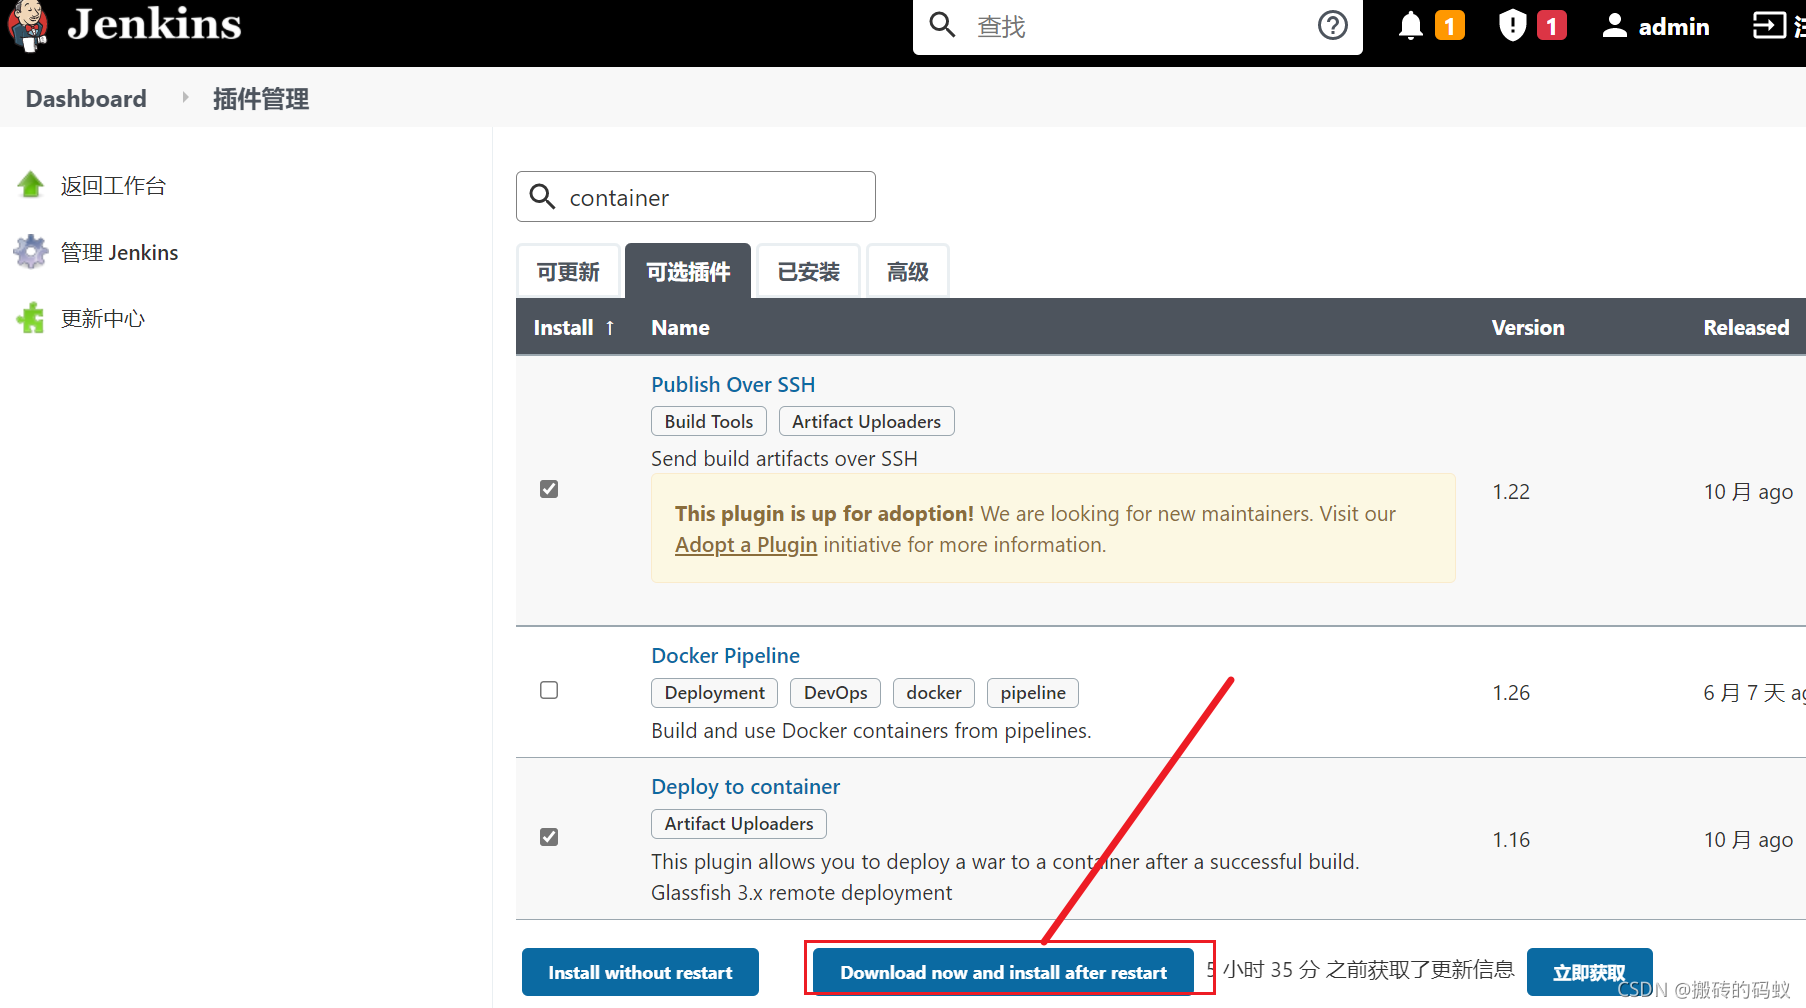
Task: Focus the container plugin filter field
Action: [x=696, y=196]
